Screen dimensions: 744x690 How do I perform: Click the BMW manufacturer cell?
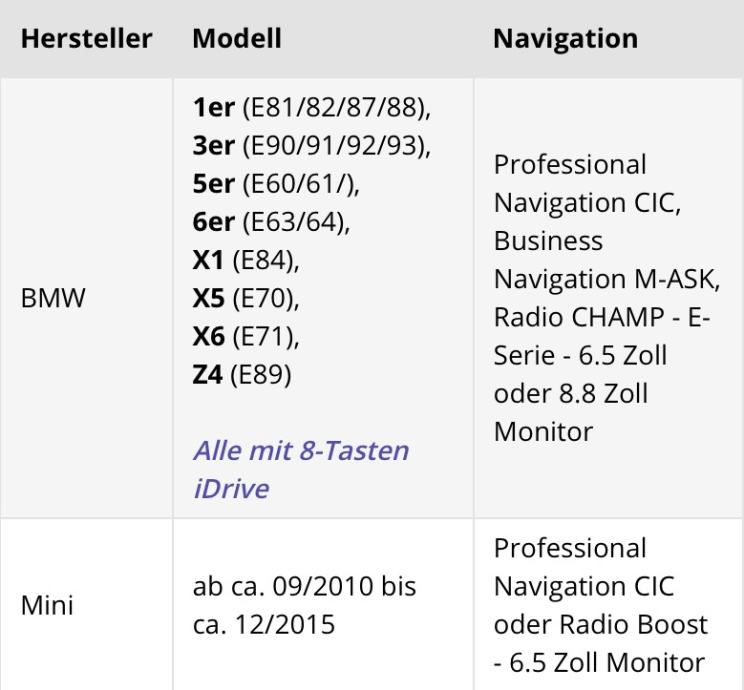tap(50, 297)
